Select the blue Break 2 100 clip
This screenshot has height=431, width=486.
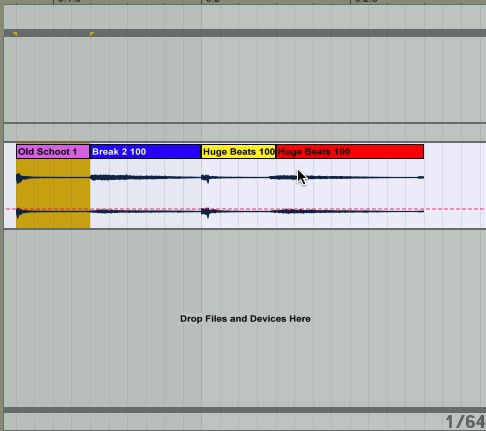pos(145,152)
